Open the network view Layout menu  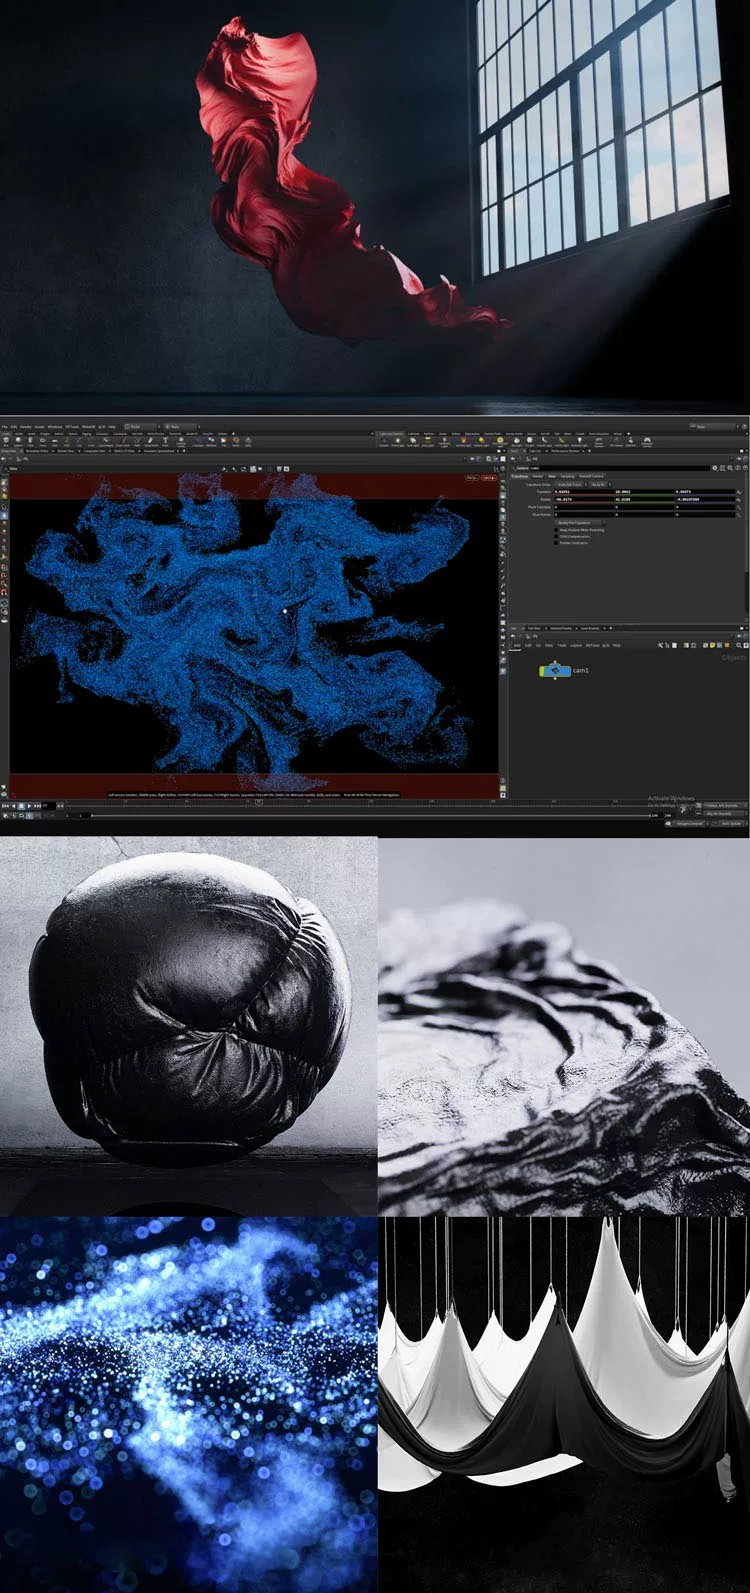576,645
